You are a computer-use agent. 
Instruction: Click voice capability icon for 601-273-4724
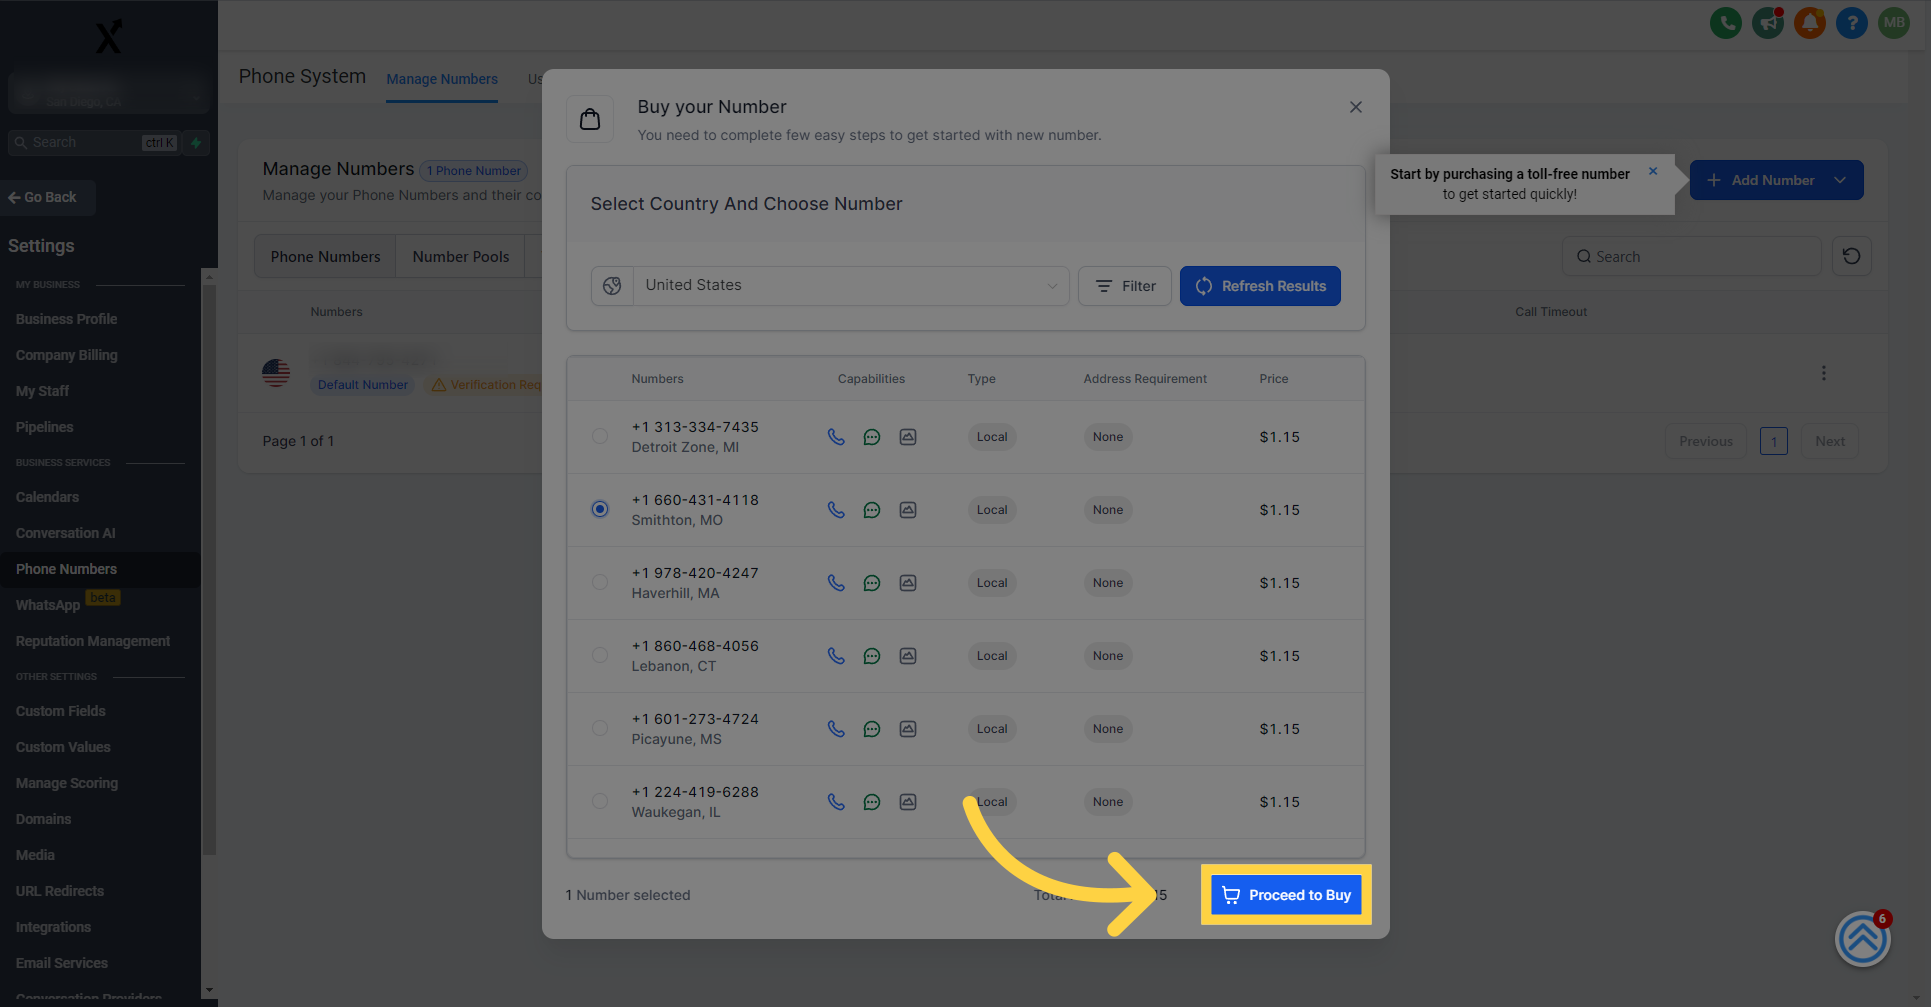836,729
